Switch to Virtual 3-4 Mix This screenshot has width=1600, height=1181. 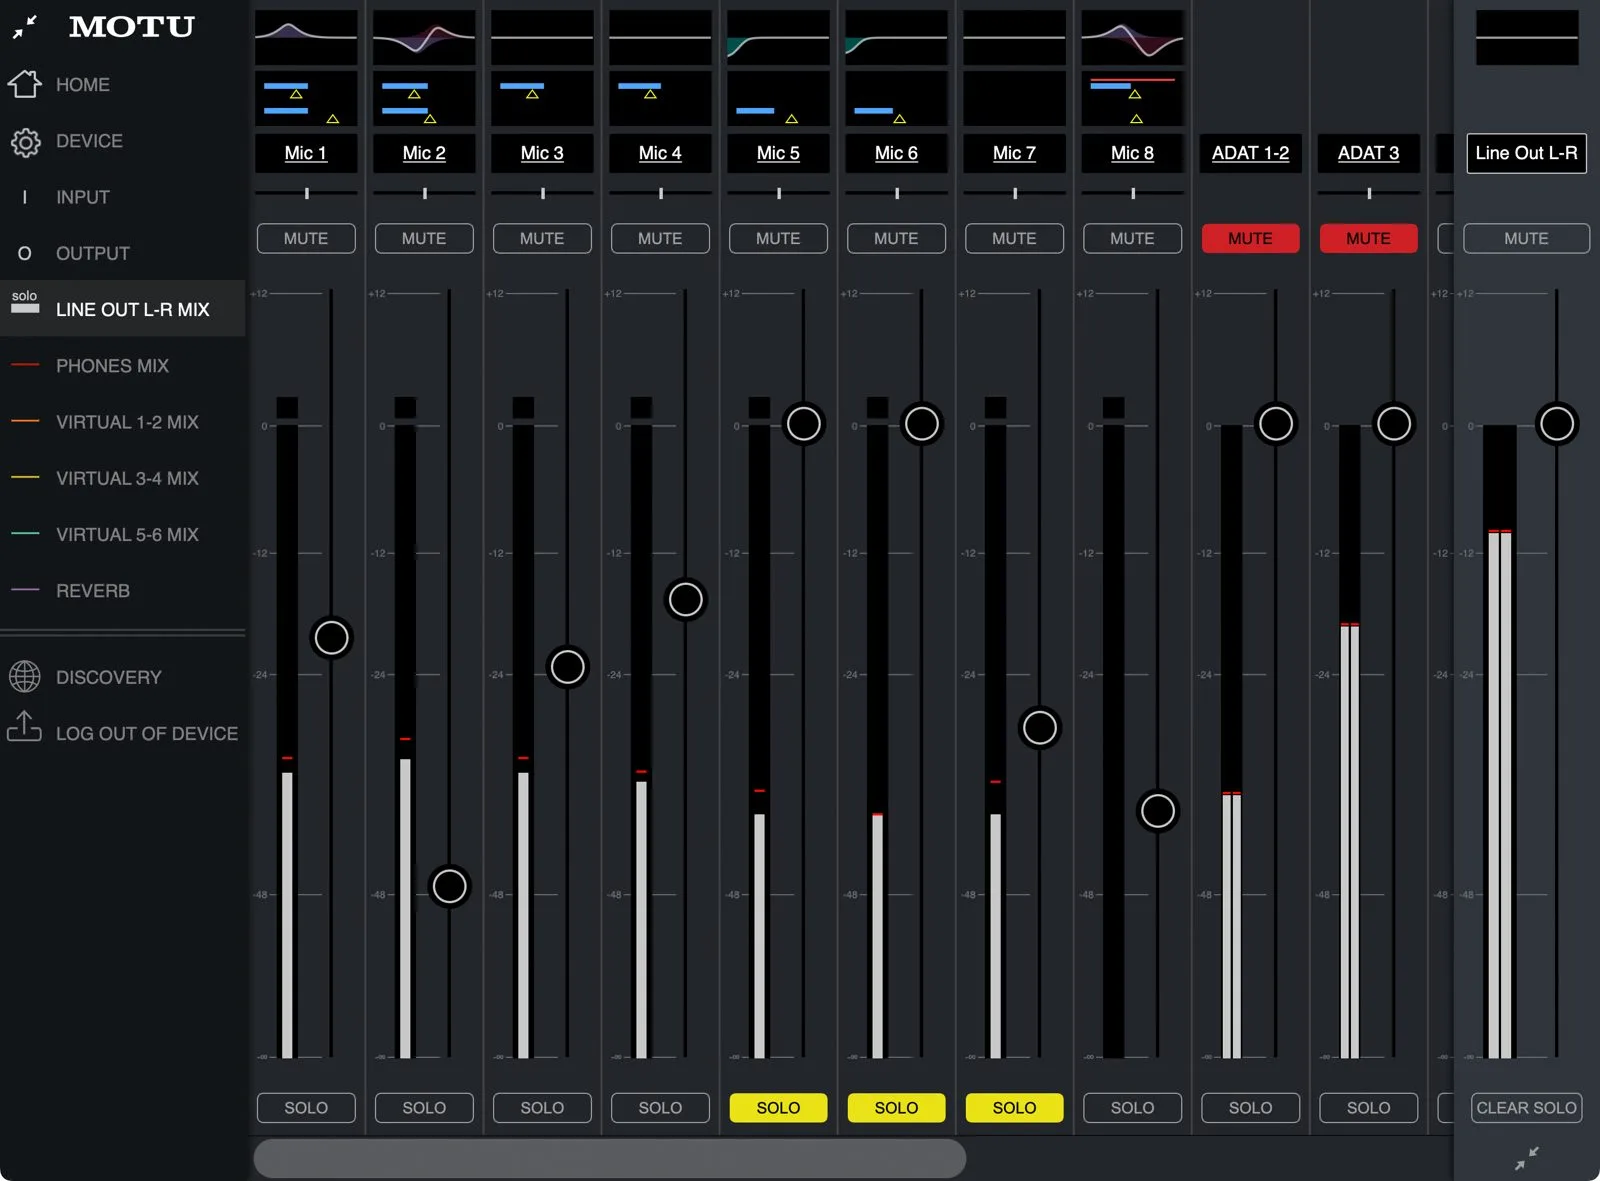(122, 478)
